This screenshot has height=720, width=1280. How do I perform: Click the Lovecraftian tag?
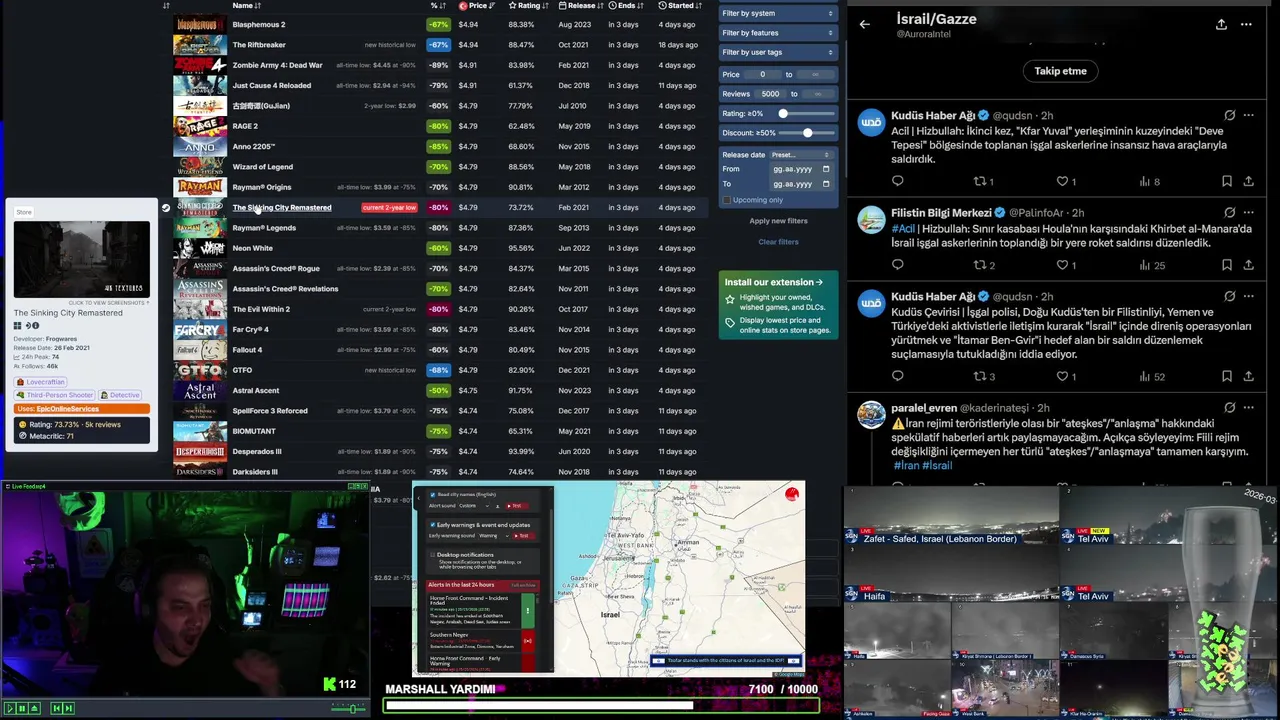(41, 382)
